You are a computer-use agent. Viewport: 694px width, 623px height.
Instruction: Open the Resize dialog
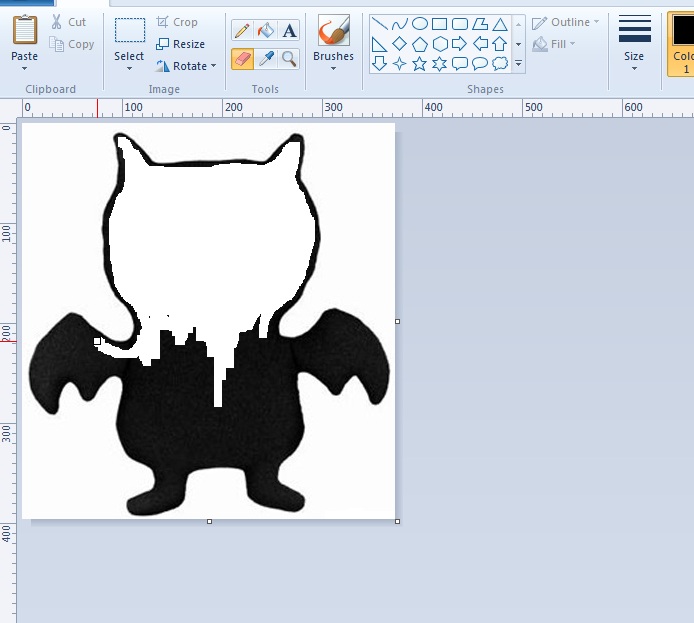(x=181, y=44)
